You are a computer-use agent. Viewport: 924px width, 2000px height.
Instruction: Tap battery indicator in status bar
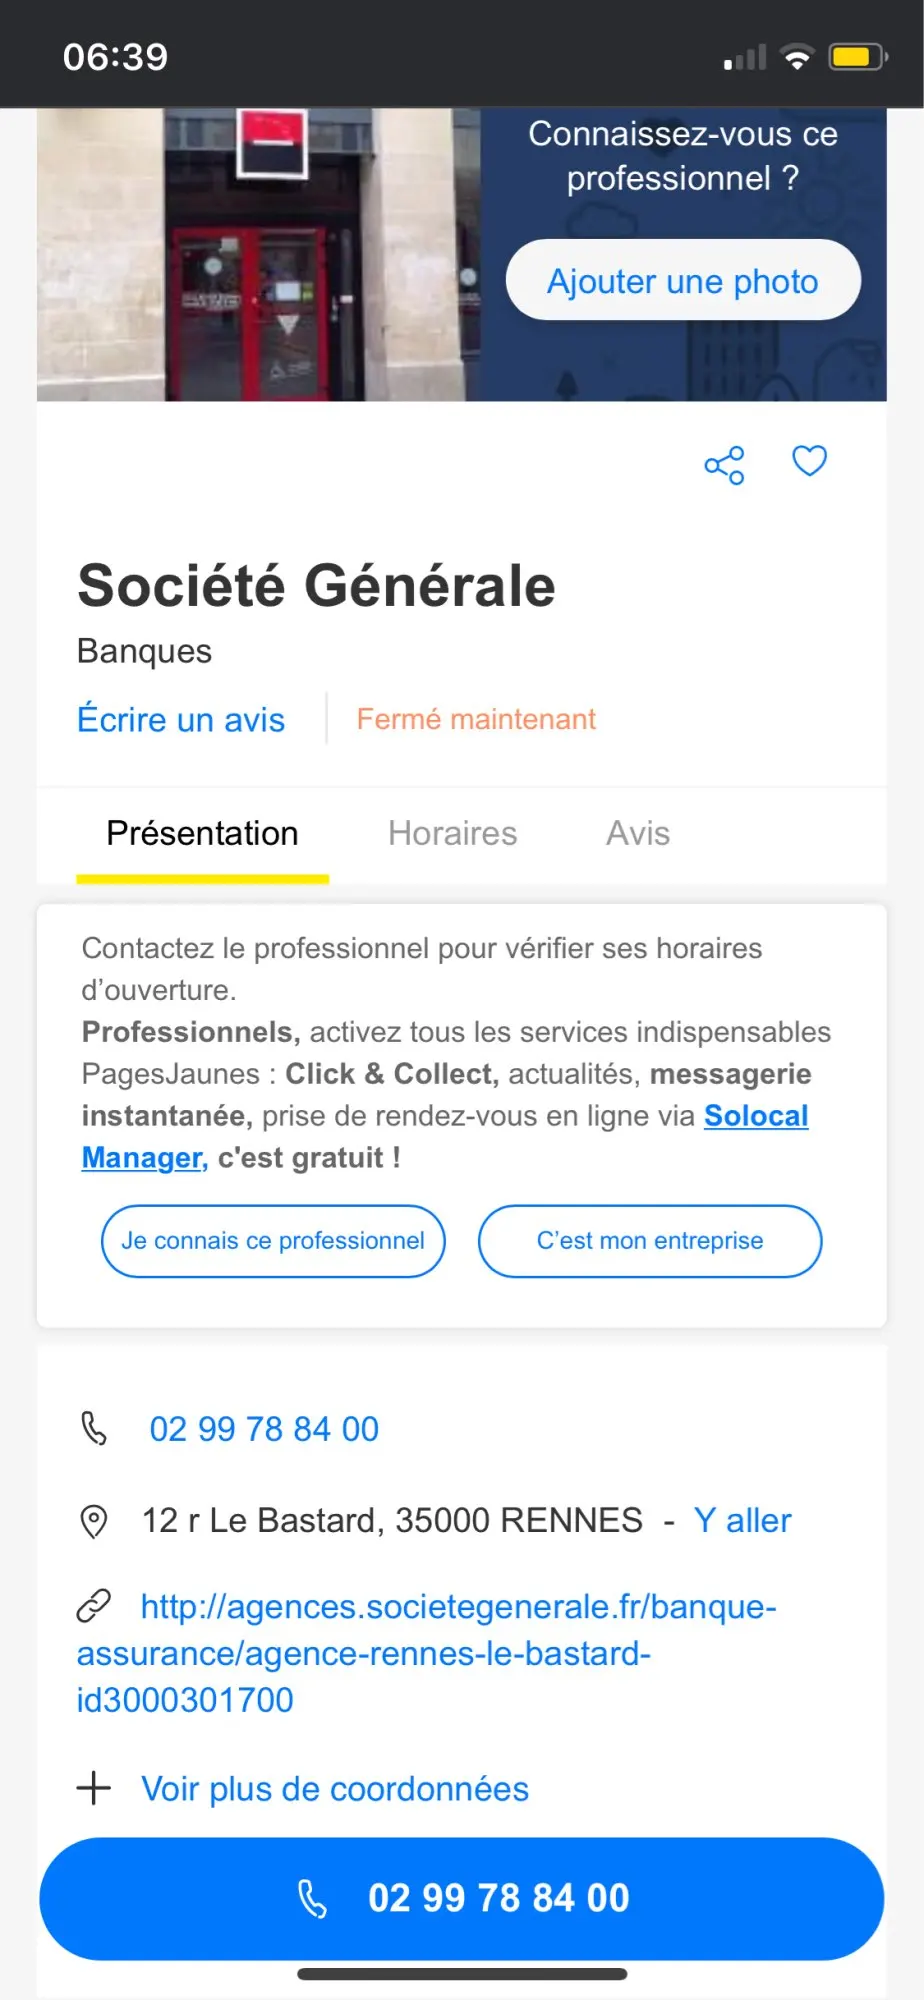[858, 57]
